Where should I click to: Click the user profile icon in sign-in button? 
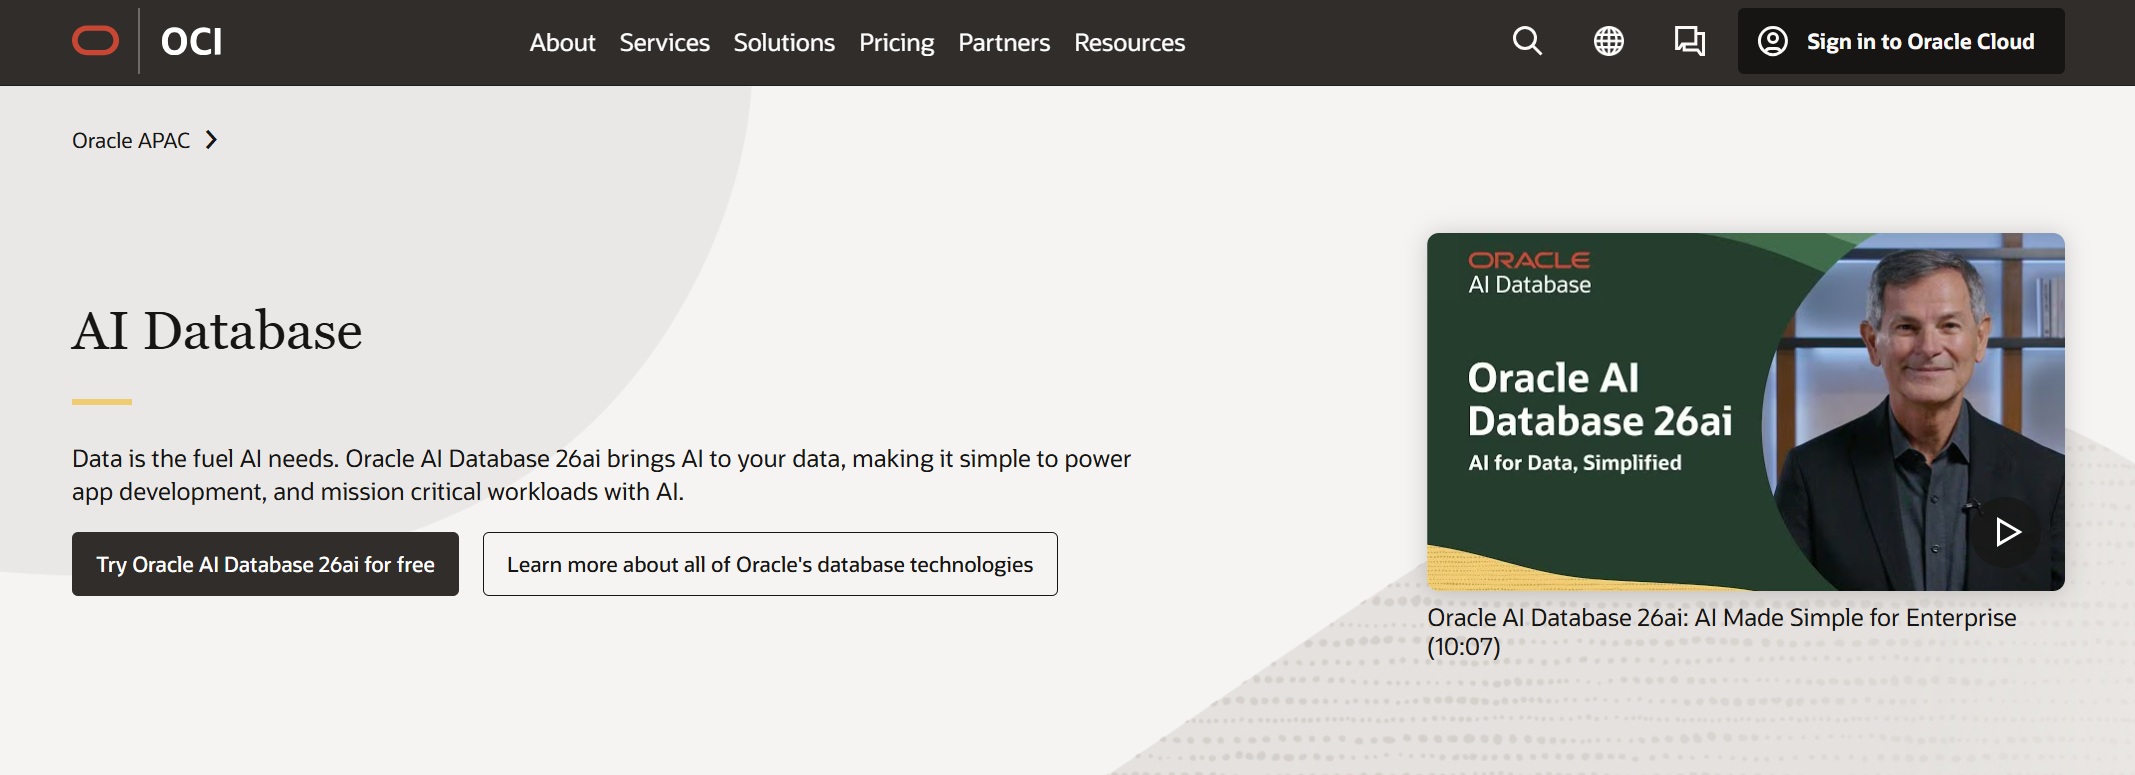click(1773, 41)
